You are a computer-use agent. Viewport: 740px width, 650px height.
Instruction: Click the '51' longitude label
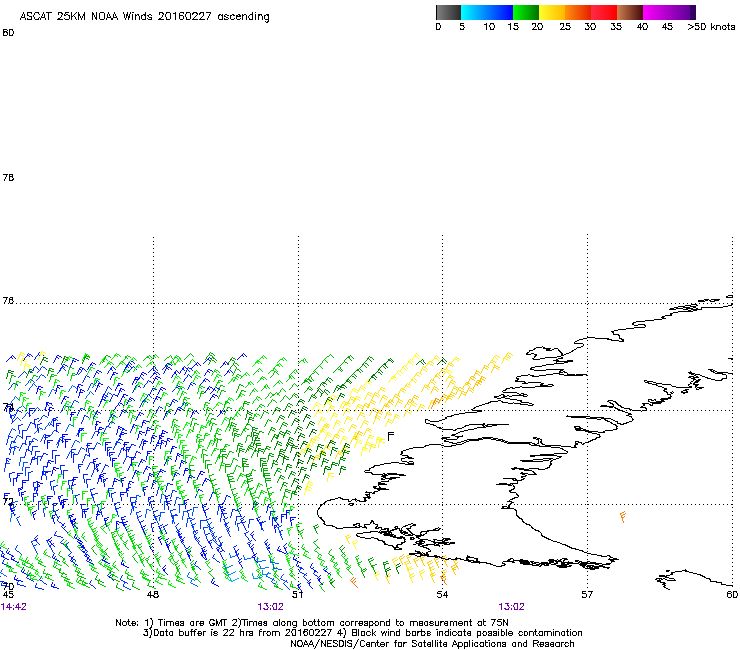click(x=297, y=595)
